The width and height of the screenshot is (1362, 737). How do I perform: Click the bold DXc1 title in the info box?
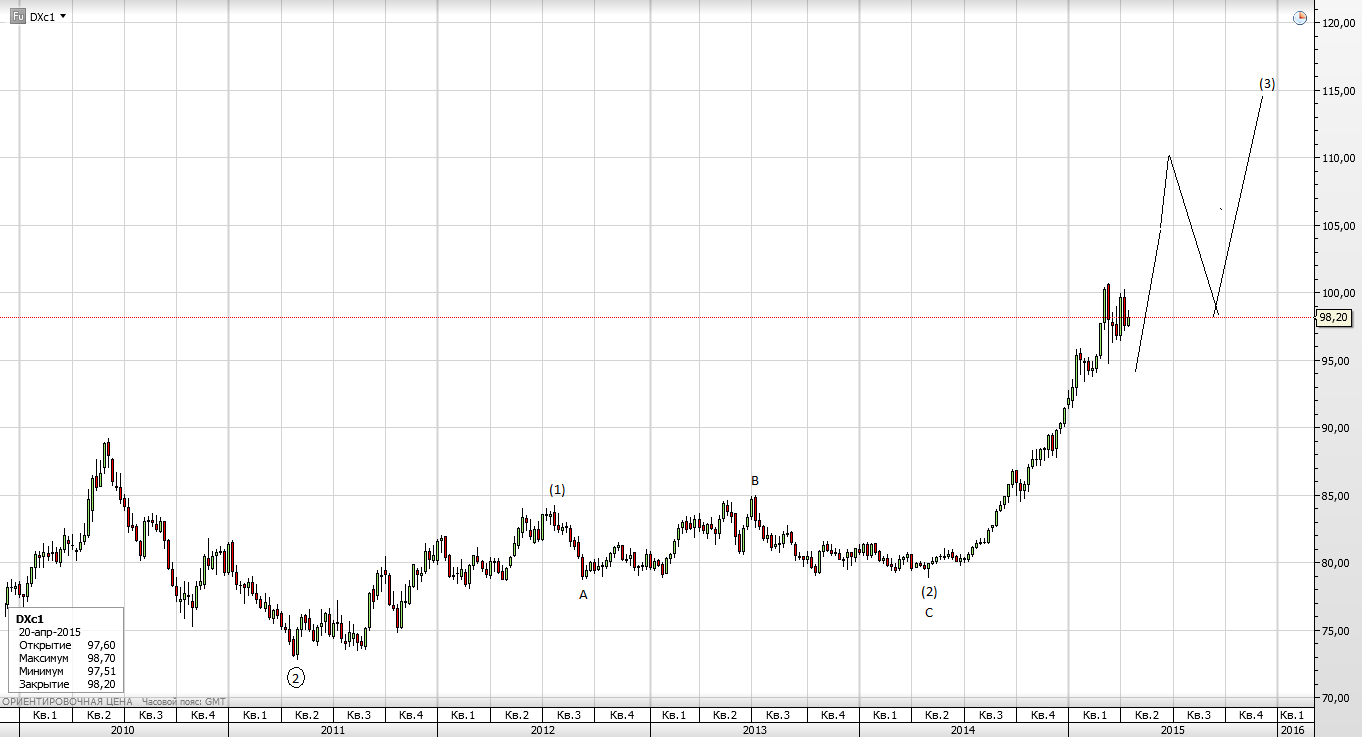(30, 620)
